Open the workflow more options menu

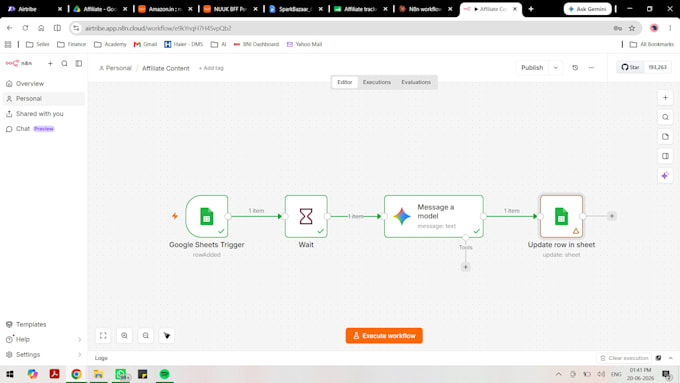click(x=591, y=68)
